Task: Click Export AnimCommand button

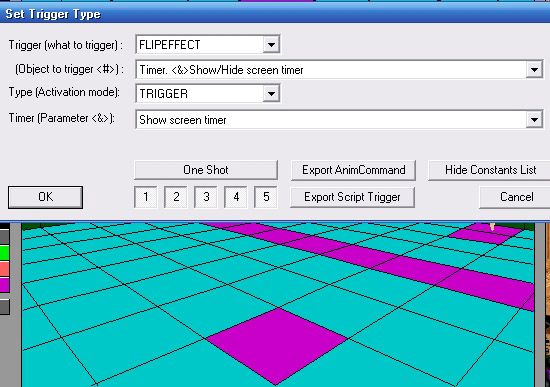Action: coord(353,170)
